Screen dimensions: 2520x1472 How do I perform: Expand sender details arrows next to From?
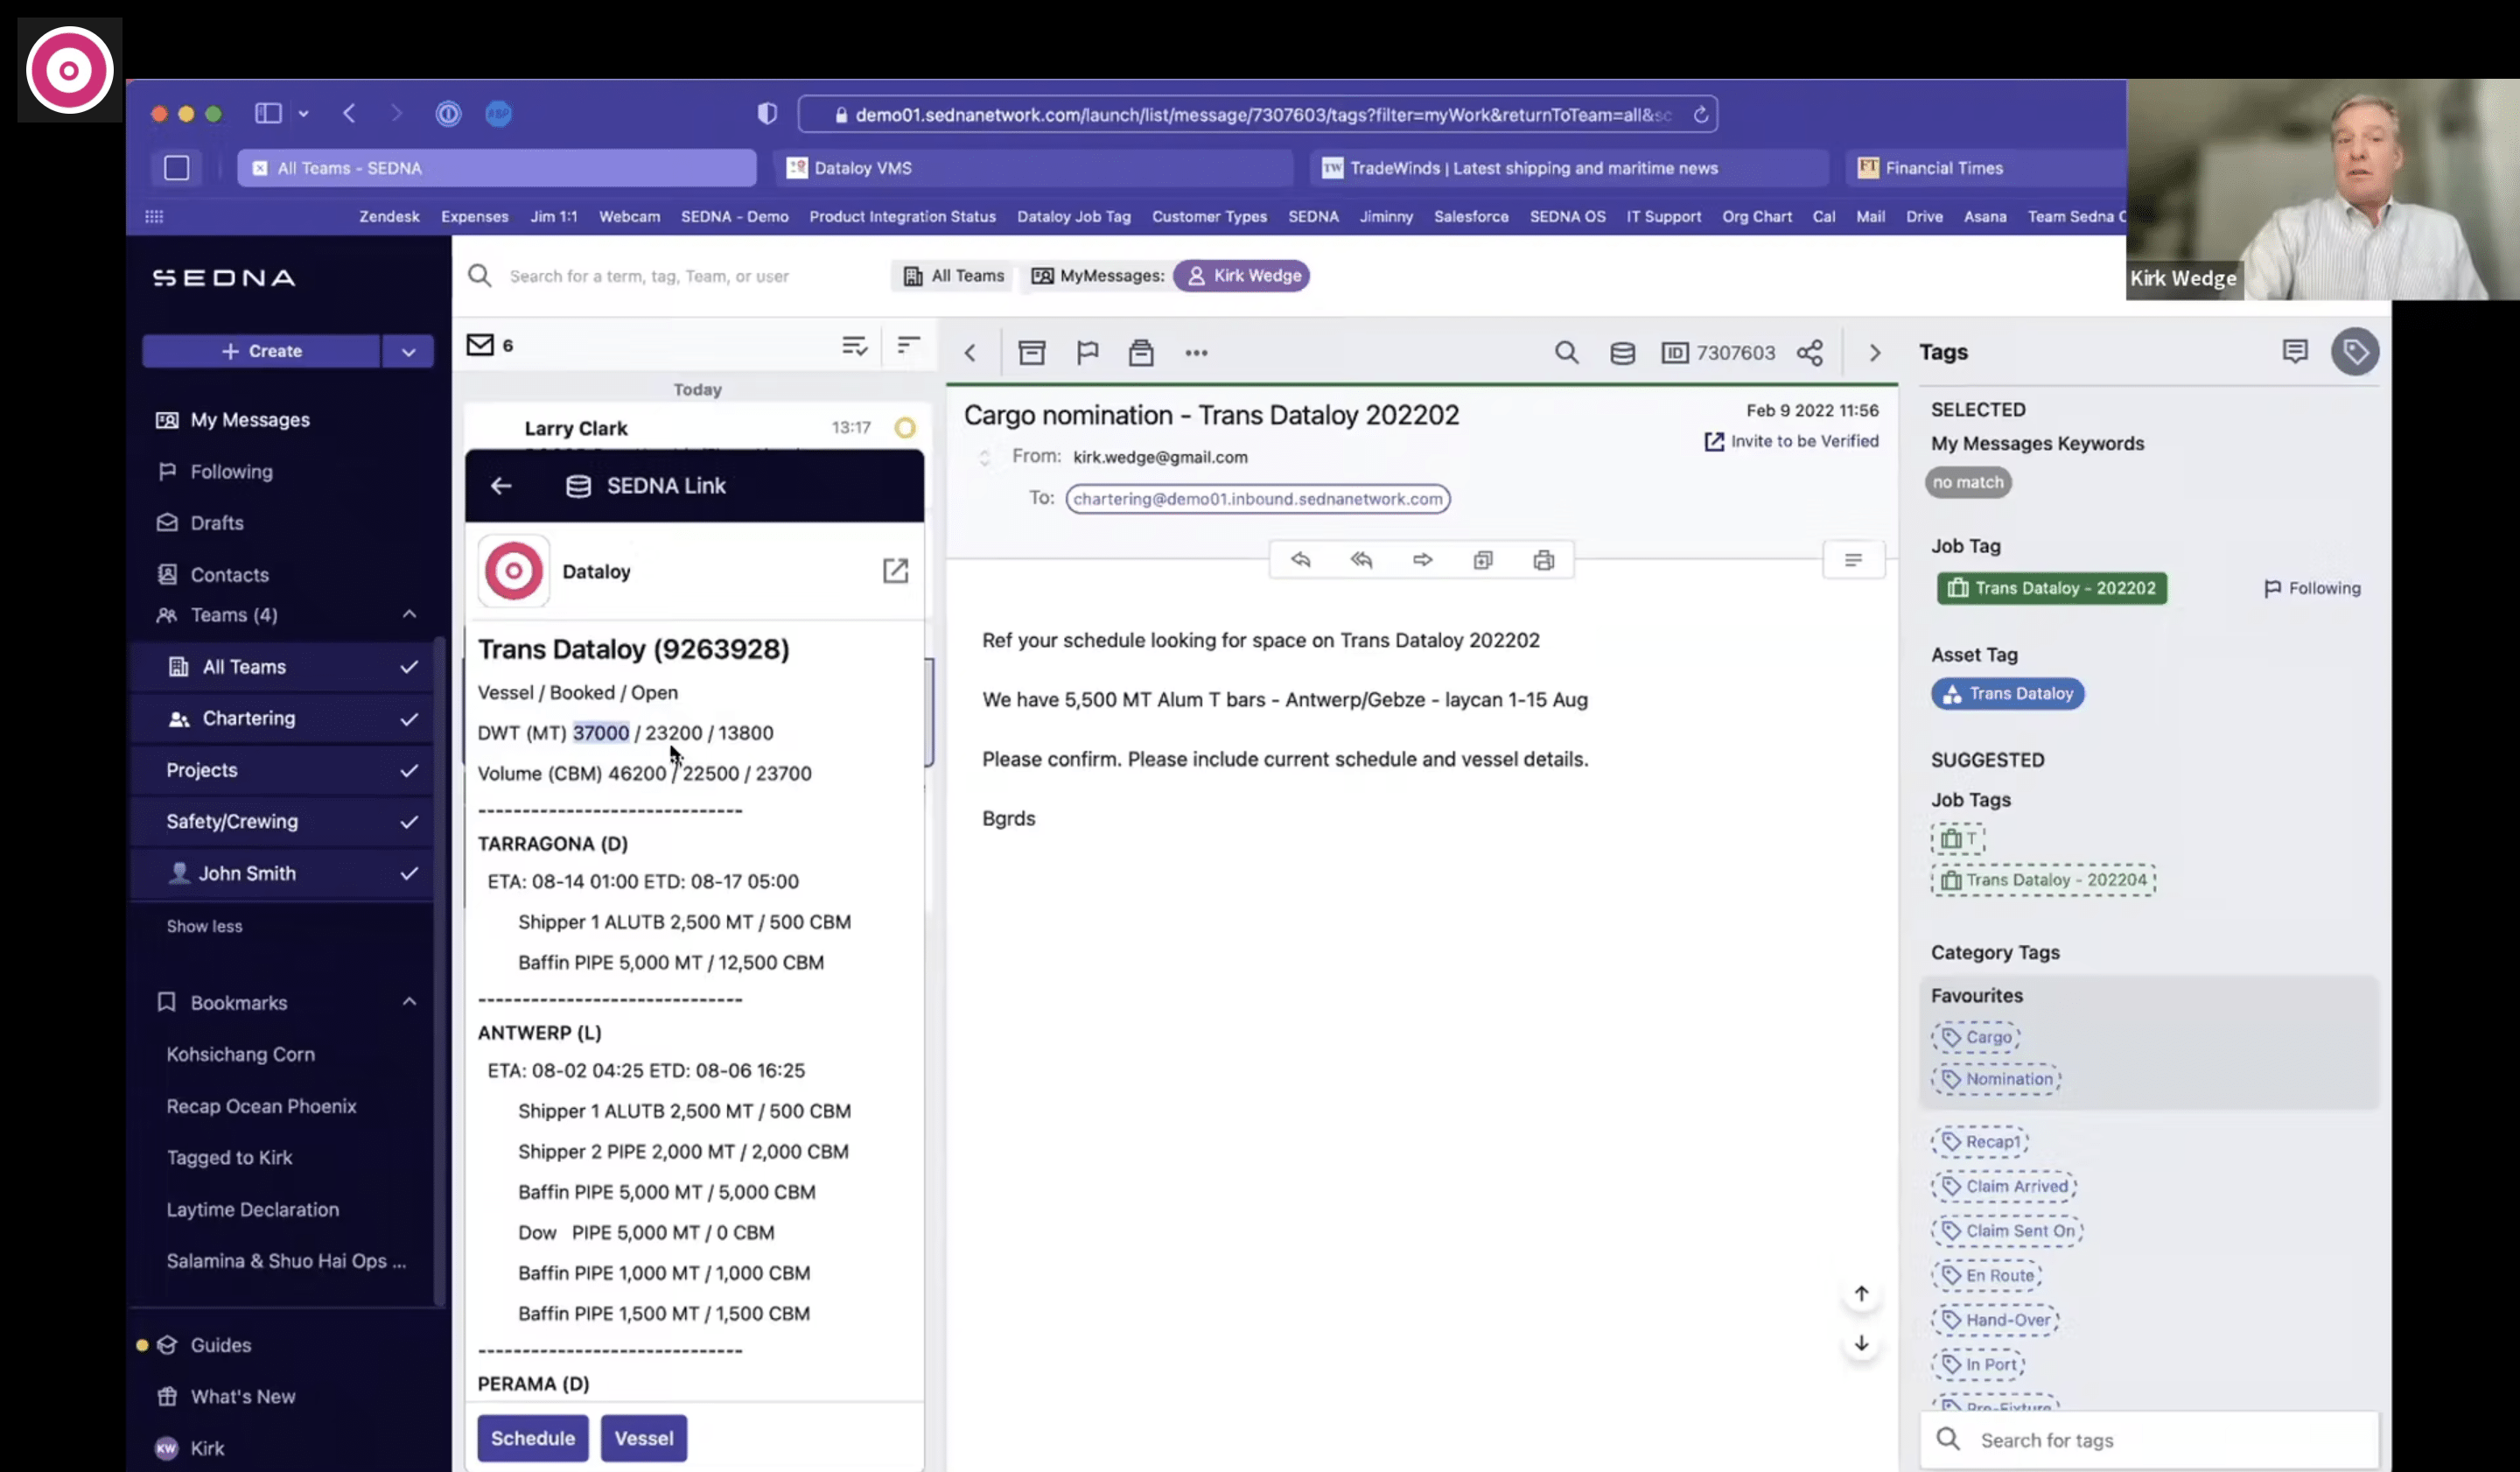pyautogui.click(x=984, y=457)
